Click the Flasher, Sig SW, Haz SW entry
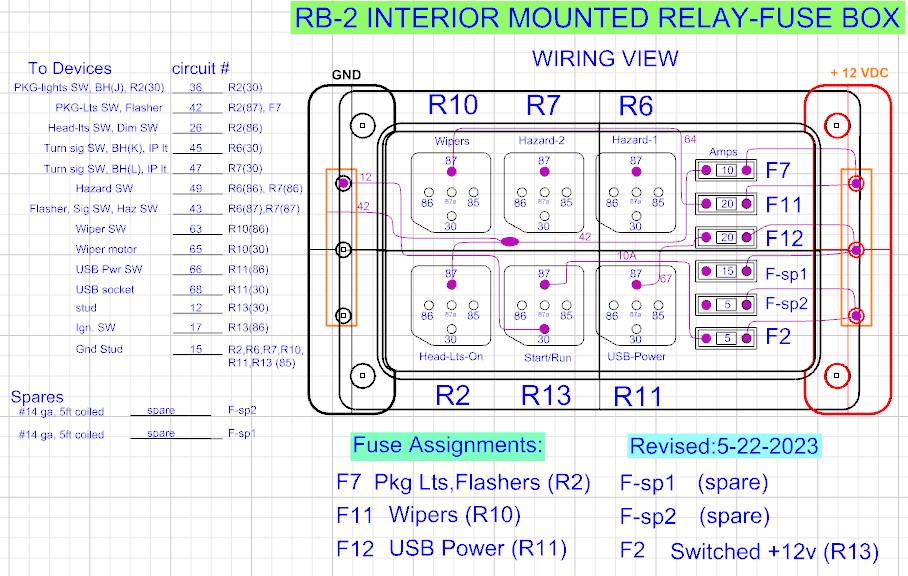This screenshot has width=908, height=576. 94,208
